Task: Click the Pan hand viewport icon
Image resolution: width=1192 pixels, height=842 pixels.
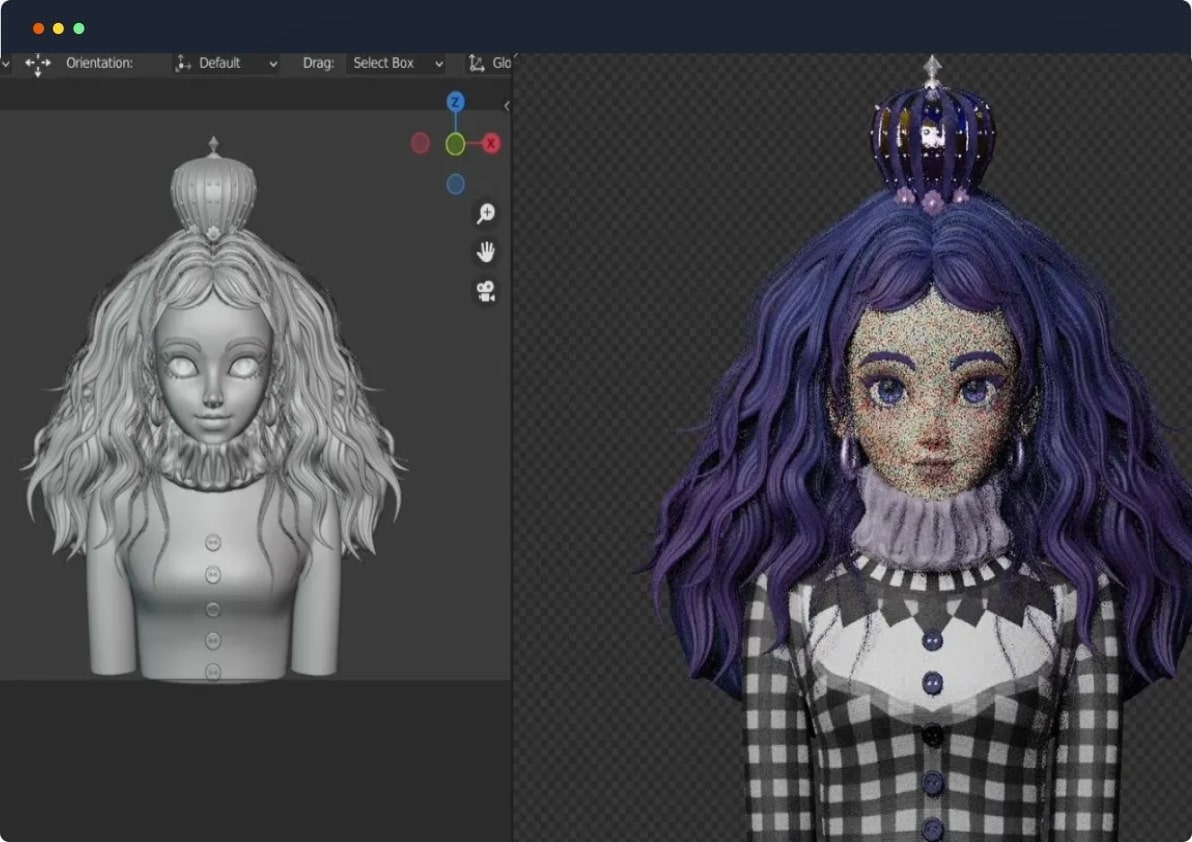Action: coord(486,252)
